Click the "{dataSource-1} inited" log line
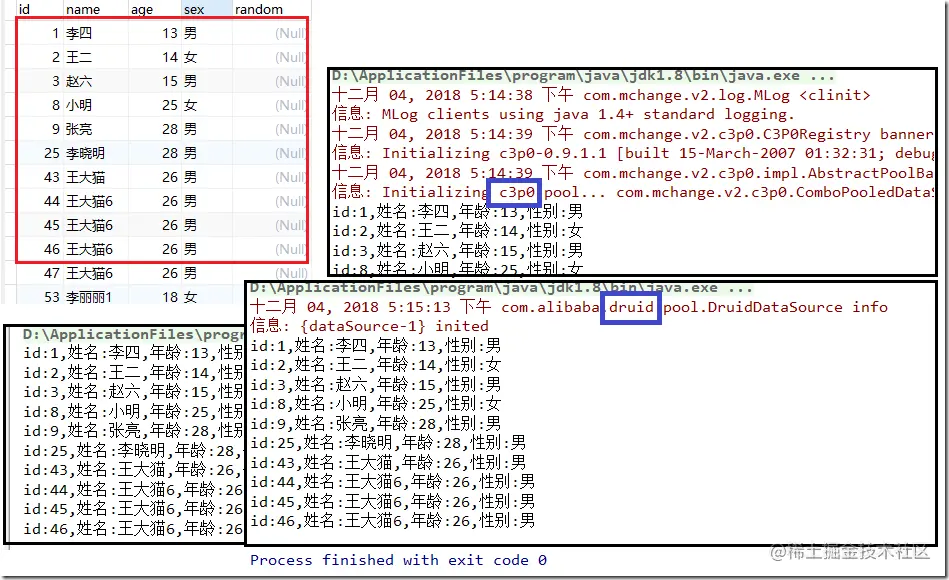This screenshot has height=580, width=949. [369, 326]
